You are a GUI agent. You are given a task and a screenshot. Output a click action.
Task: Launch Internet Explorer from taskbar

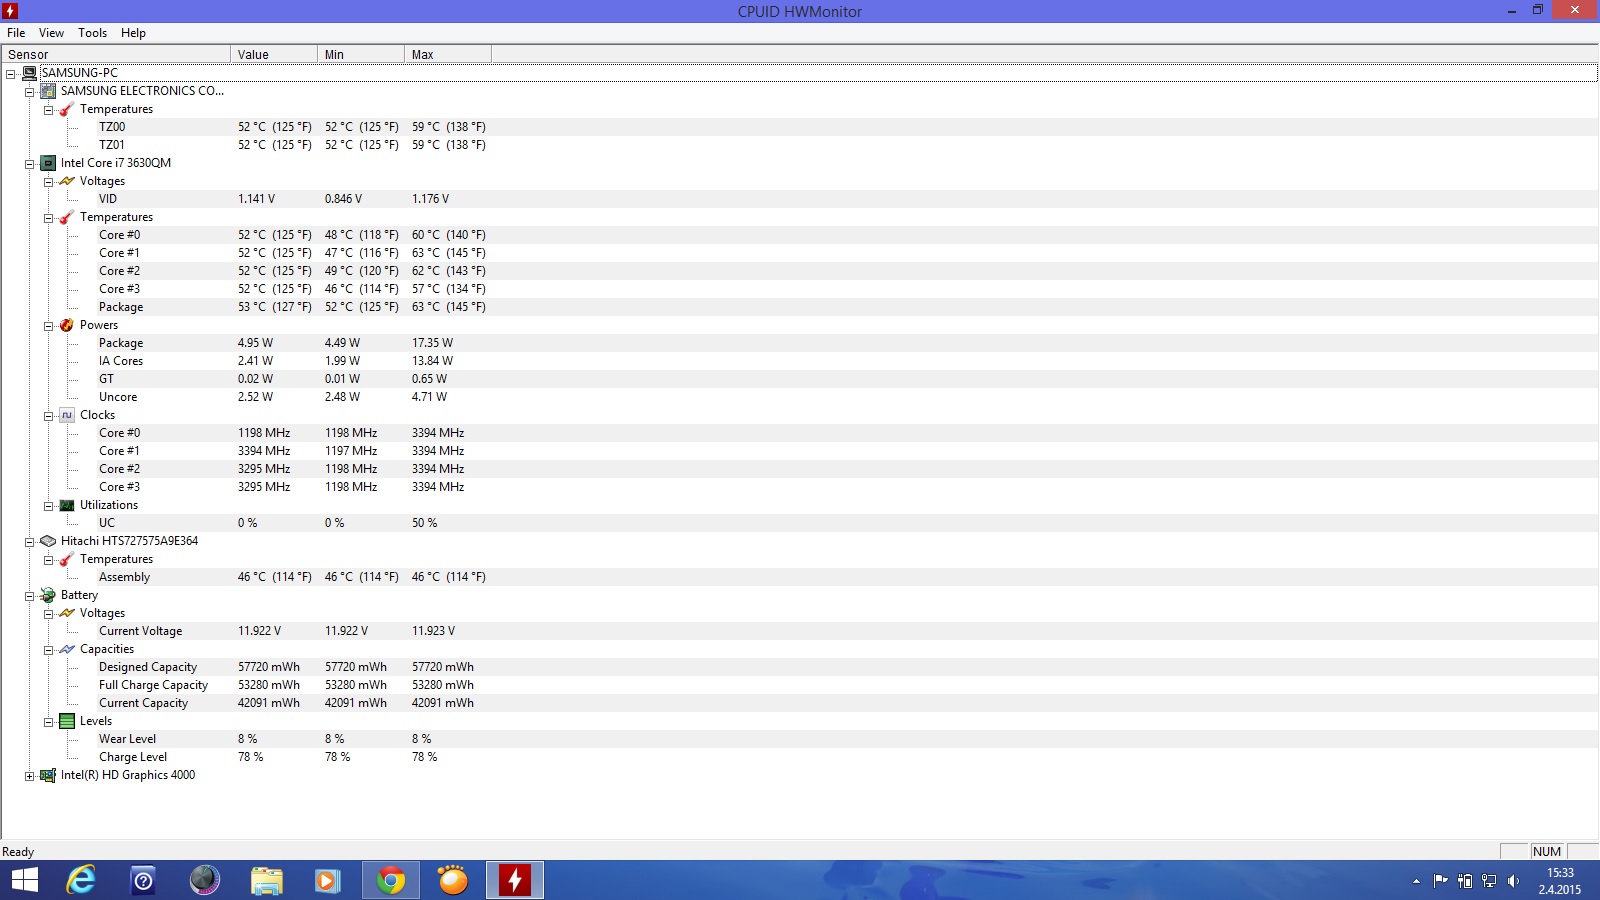[81, 880]
